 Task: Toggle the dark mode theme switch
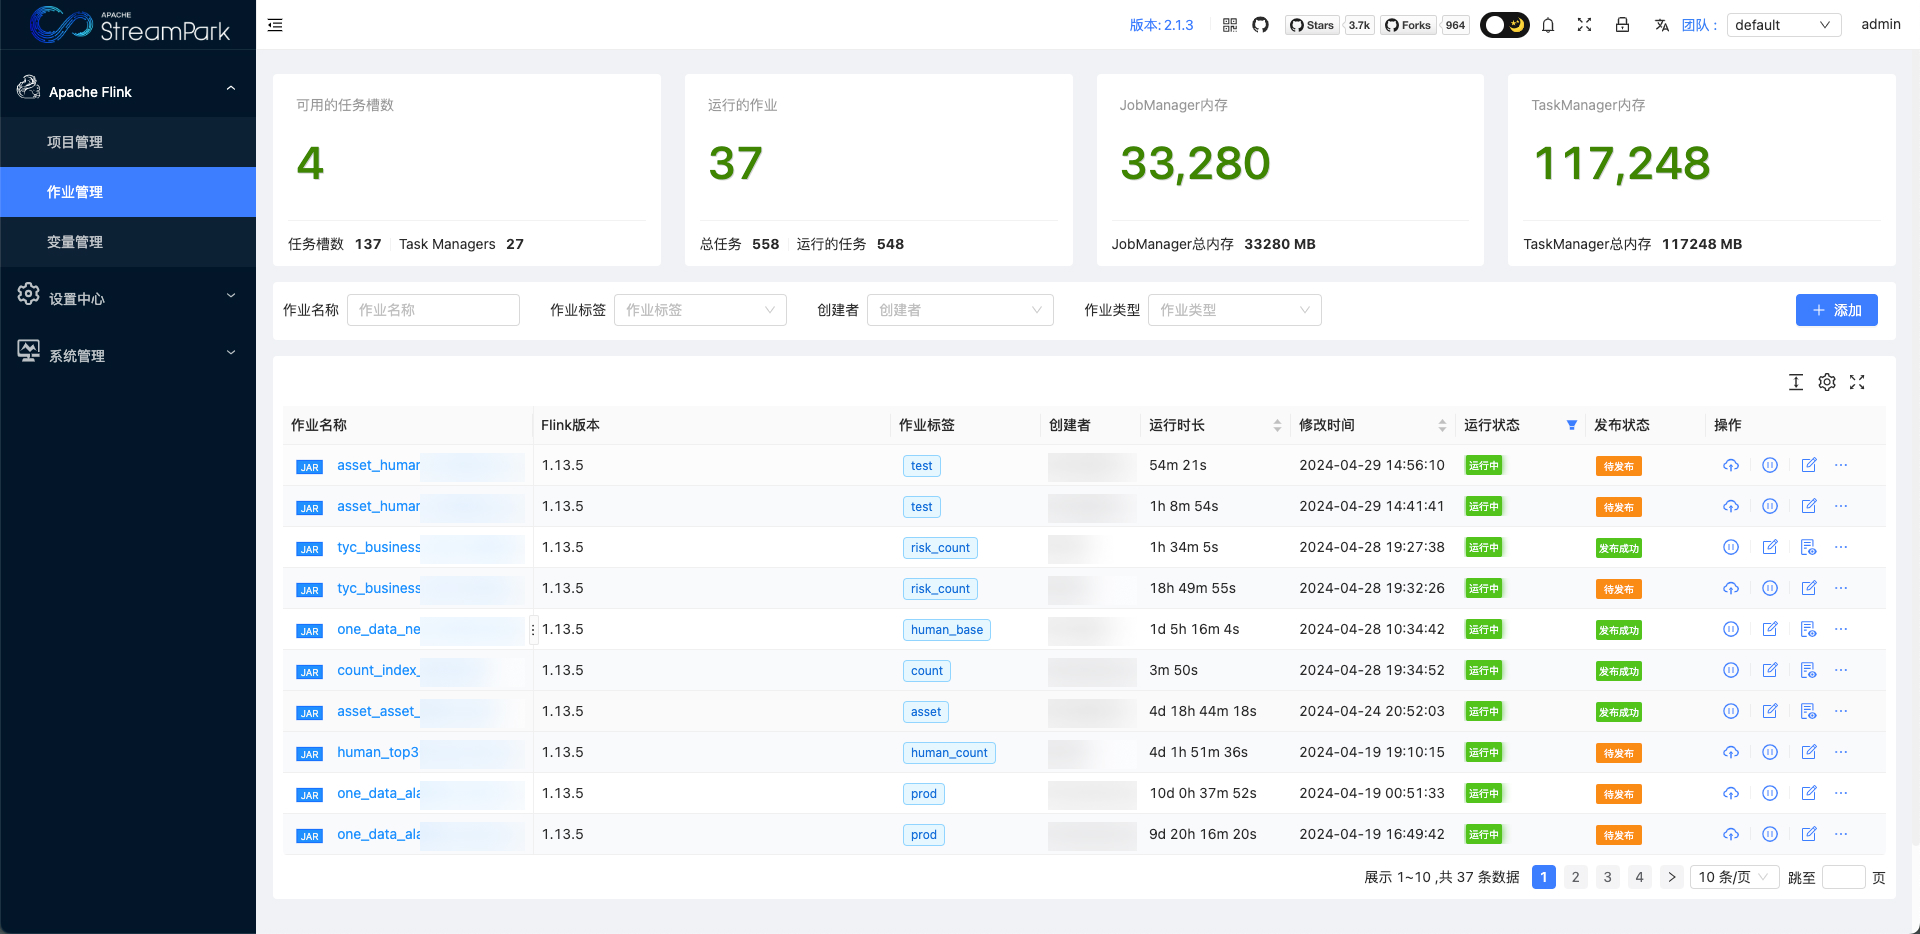tap(1504, 25)
